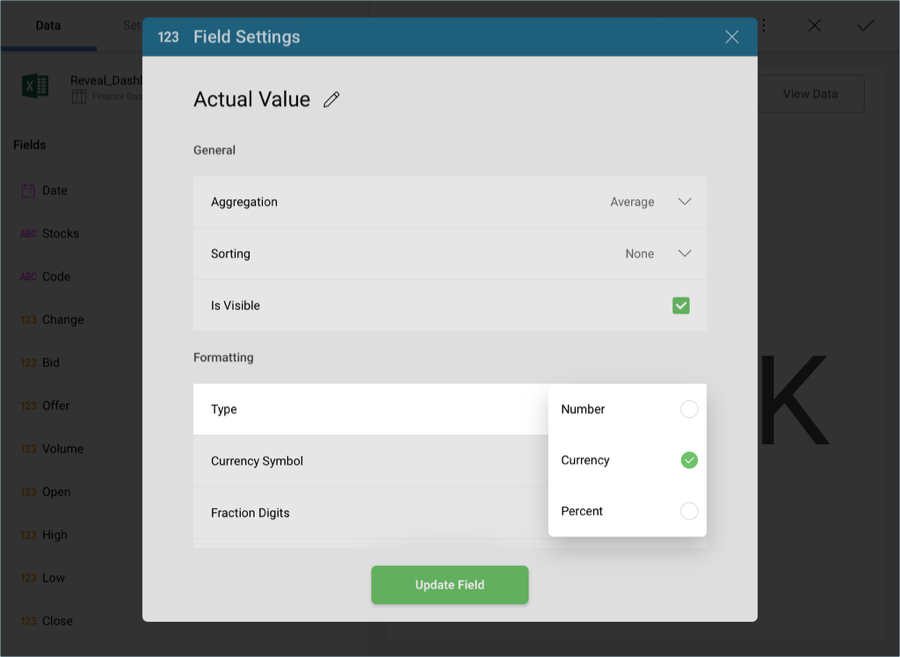Image resolution: width=900 pixels, height=657 pixels.
Task: Click the ABC icon beside Stocks field
Action: tap(28, 234)
